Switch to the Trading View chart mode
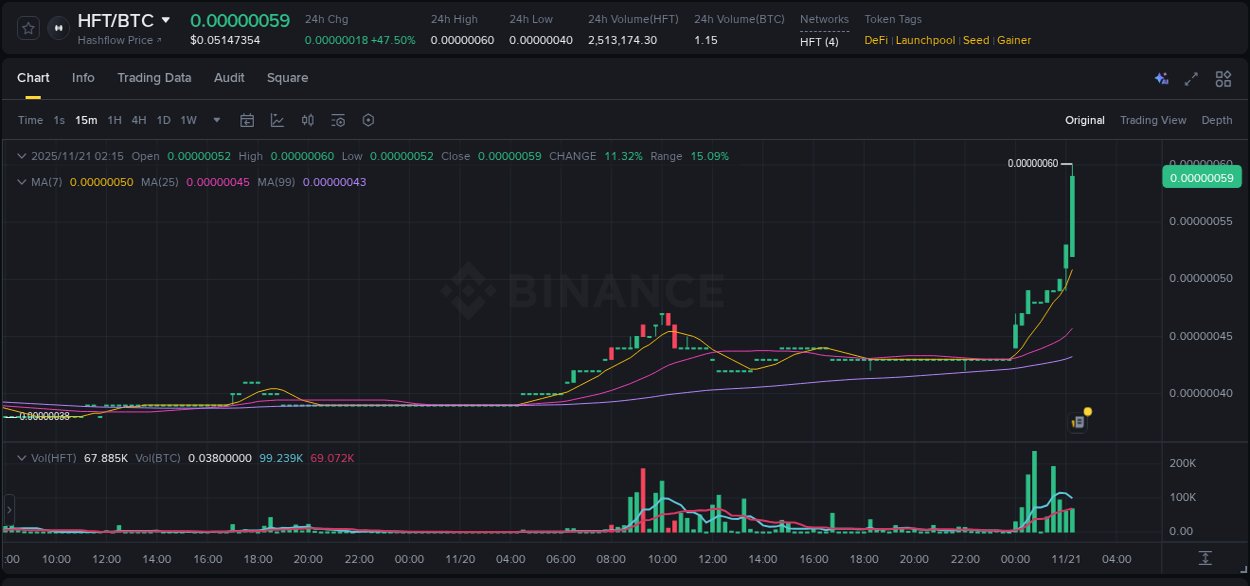Image resolution: width=1250 pixels, height=586 pixels. pos(1153,120)
